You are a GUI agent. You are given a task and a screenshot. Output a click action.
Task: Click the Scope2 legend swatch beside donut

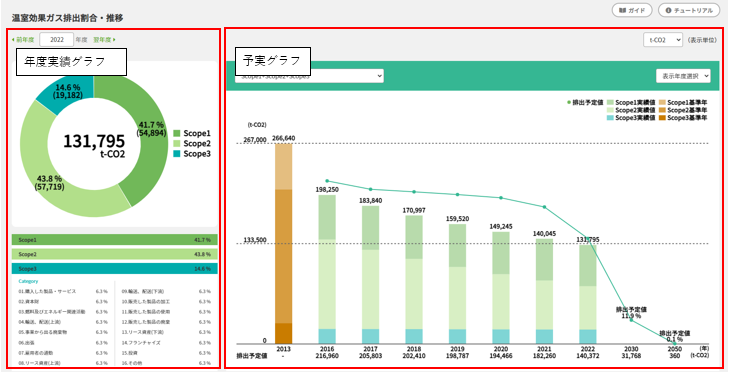pyautogui.click(x=176, y=144)
